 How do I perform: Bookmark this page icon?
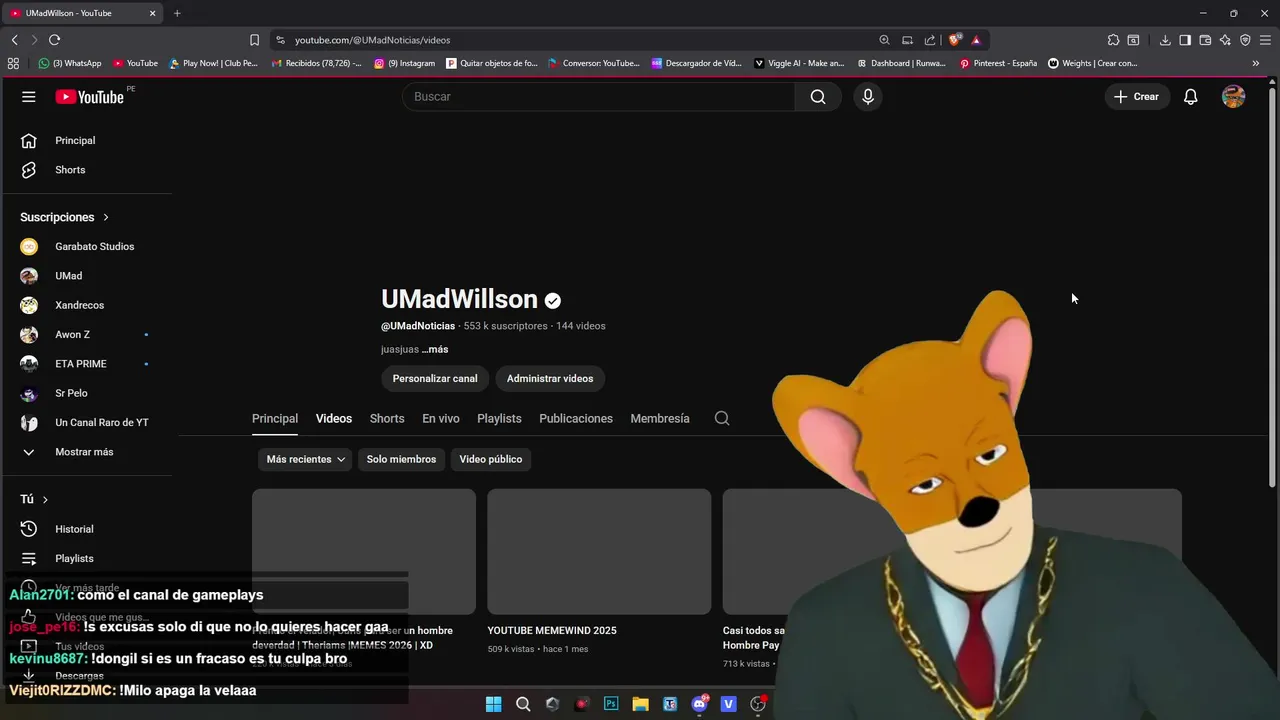tap(254, 40)
